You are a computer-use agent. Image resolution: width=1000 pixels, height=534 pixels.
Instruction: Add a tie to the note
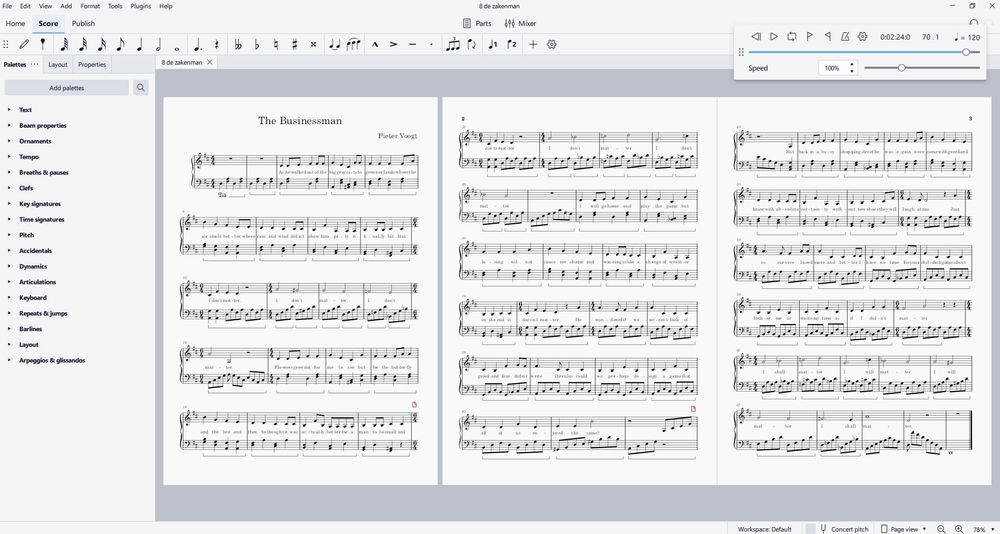(334, 45)
